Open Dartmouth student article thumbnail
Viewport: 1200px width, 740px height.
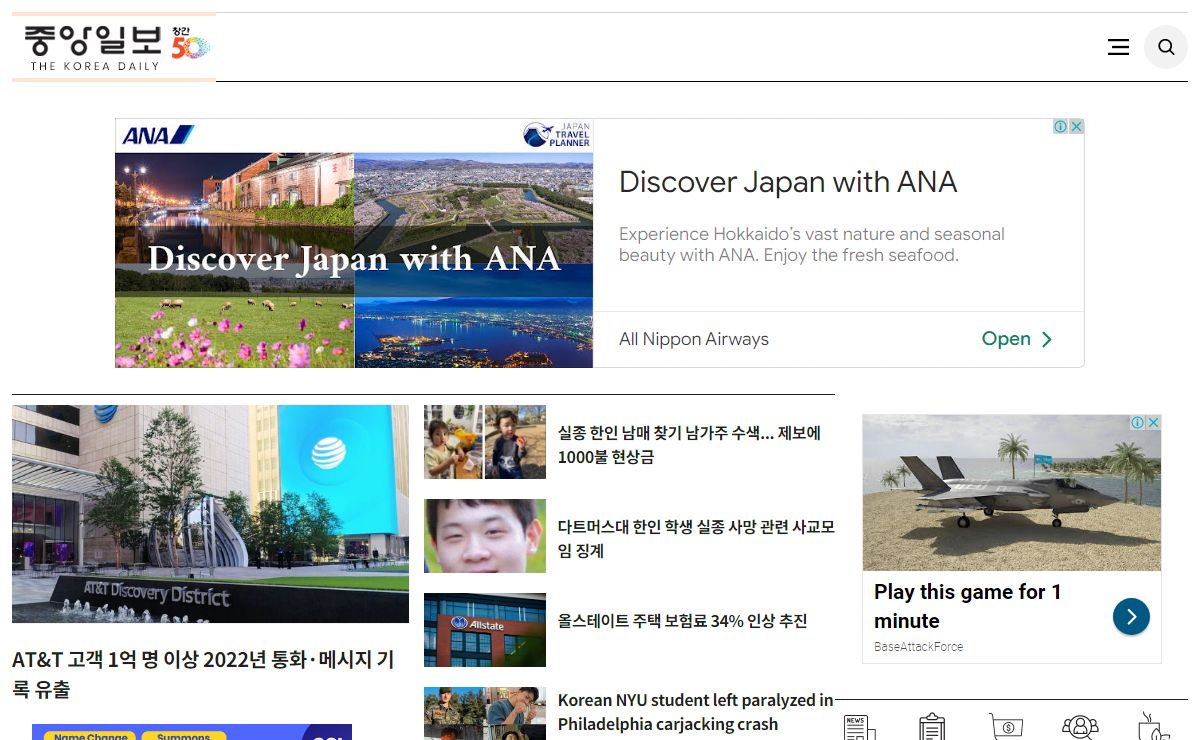click(485, 536)
